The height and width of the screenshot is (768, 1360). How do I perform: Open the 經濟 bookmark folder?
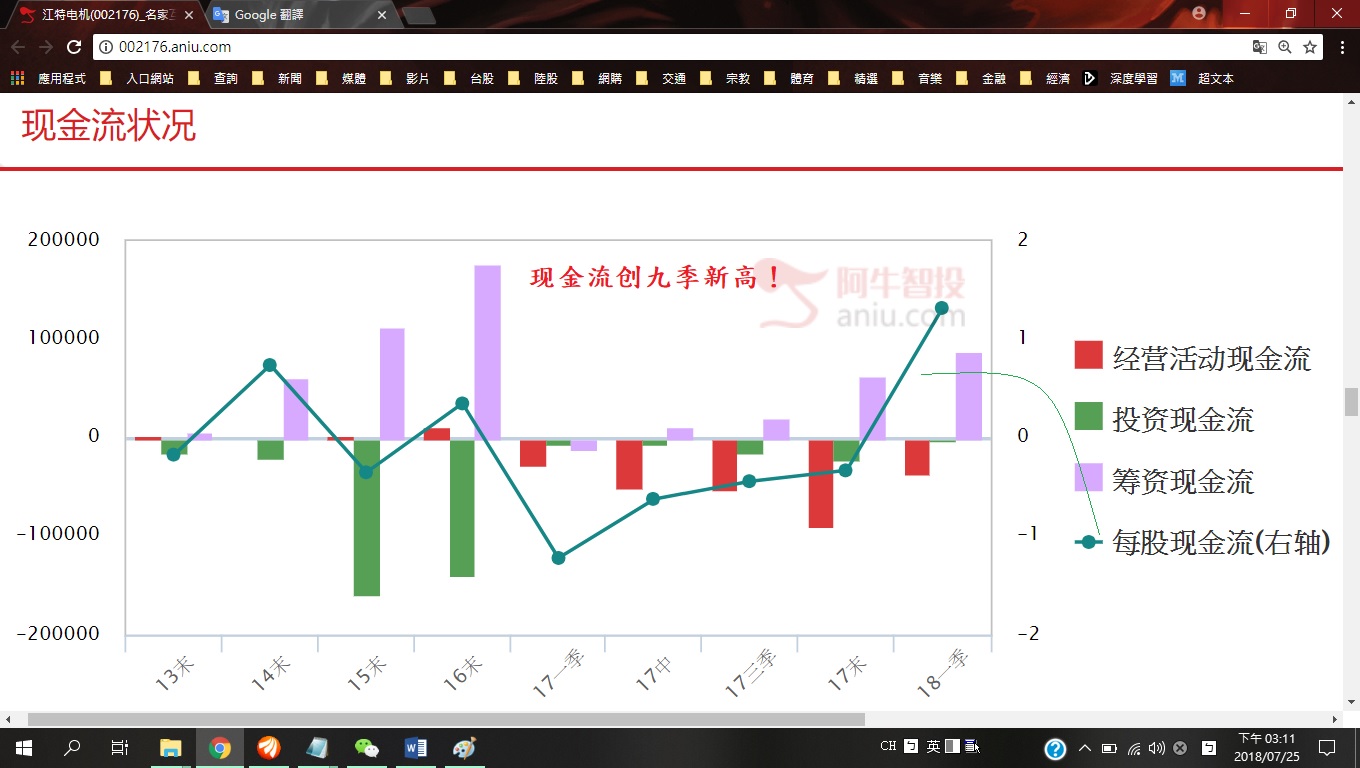(x=1046, y=78)
